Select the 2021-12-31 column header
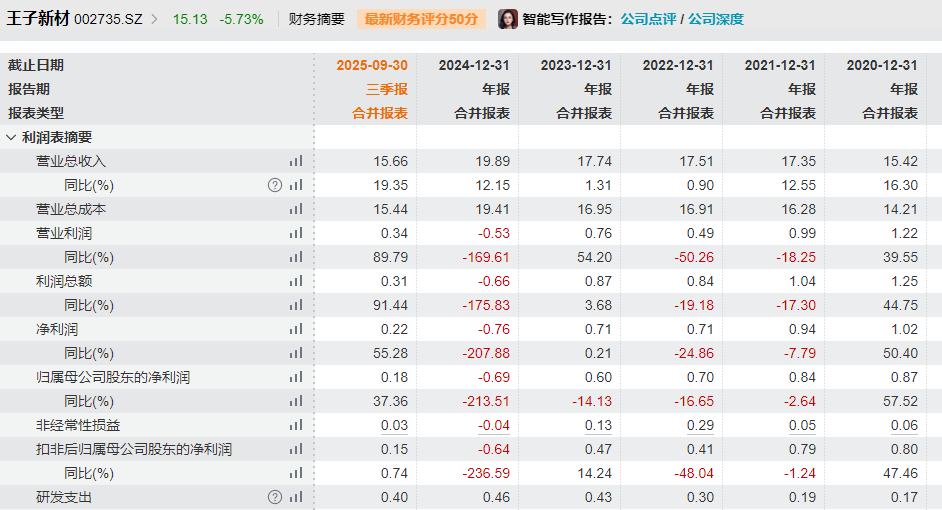This screenshot has height=510, width=942. point(780,65)
